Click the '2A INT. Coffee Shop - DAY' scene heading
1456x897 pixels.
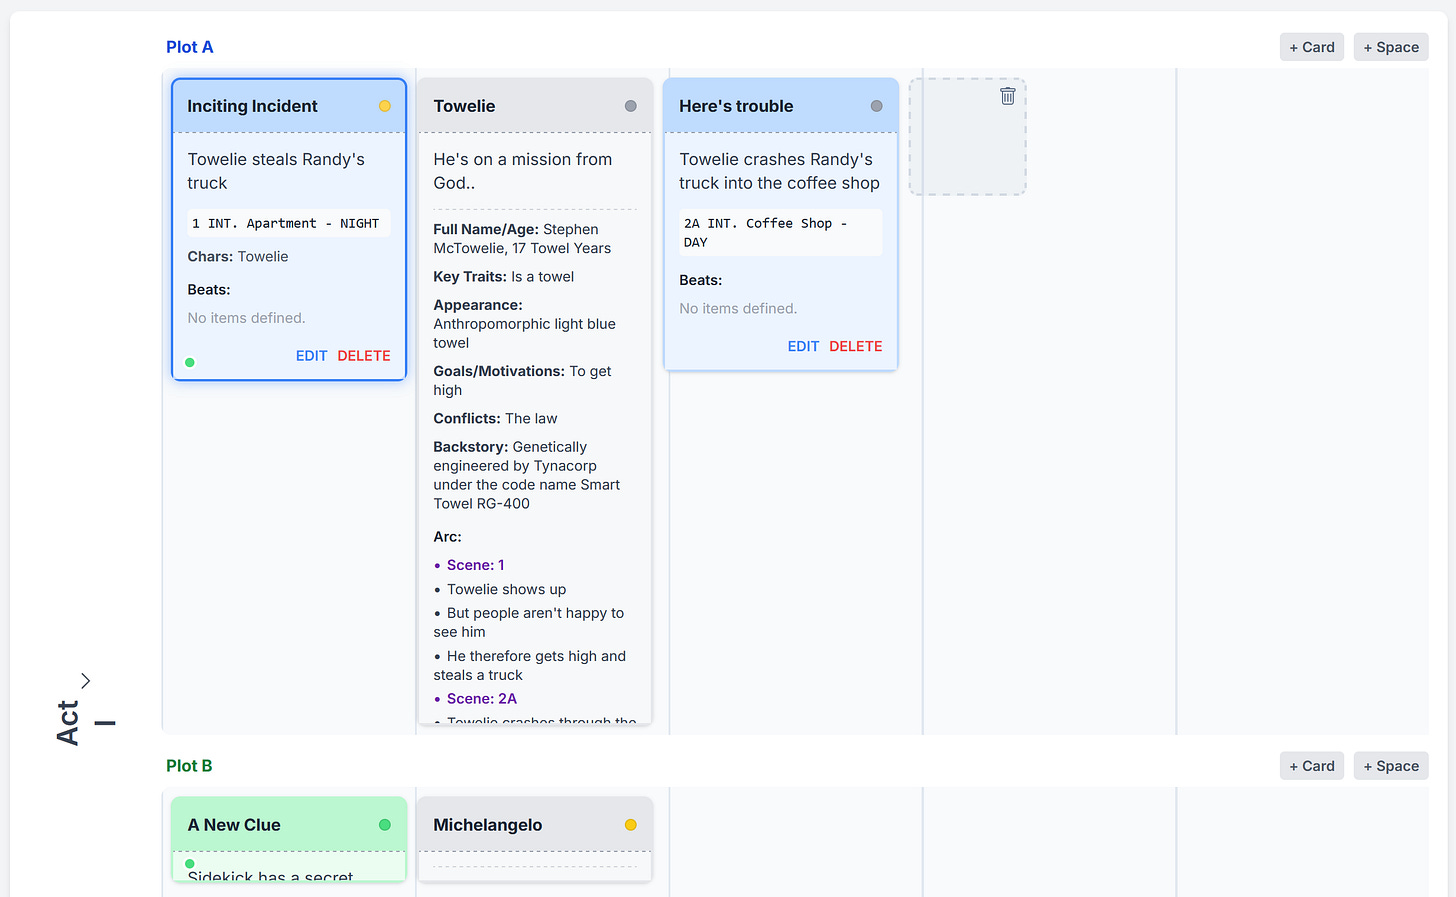click(x=781, y=233)
